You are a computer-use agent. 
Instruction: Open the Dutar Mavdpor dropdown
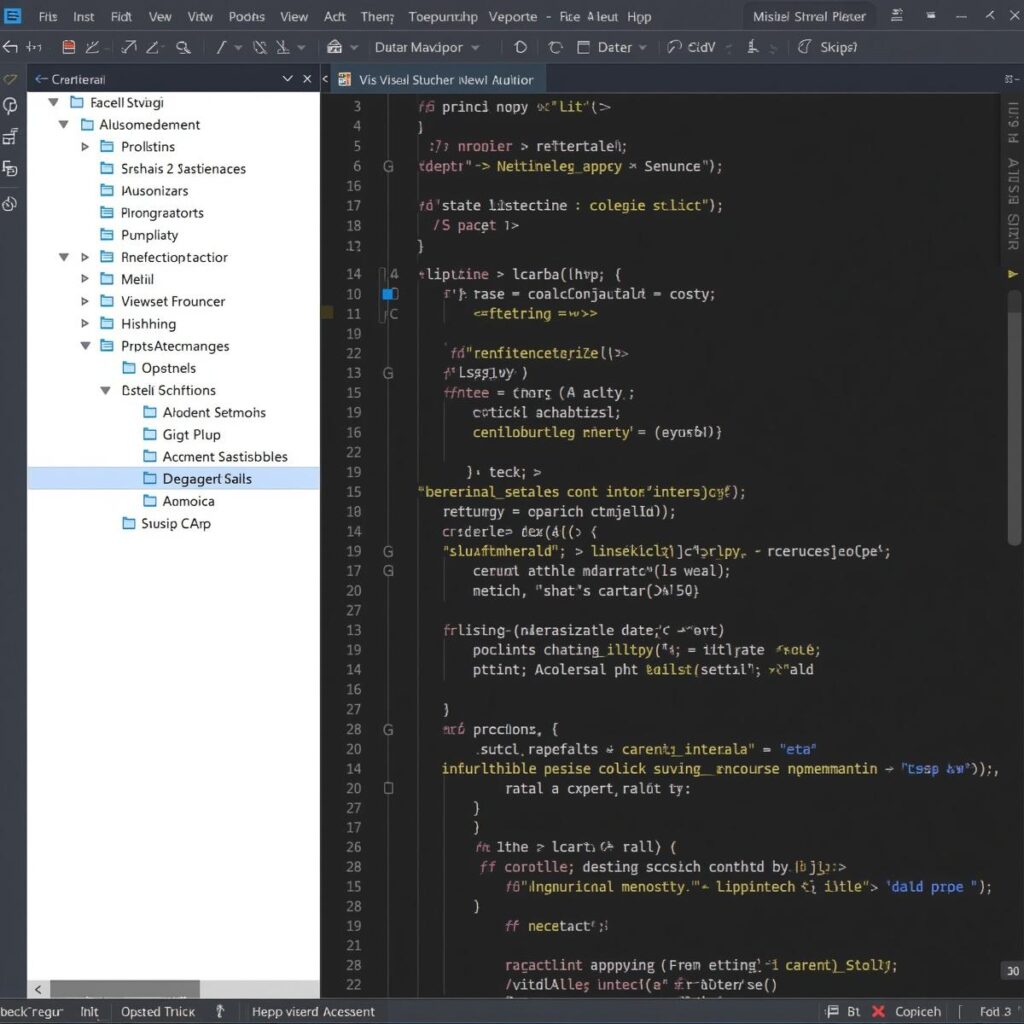[427, 47]
